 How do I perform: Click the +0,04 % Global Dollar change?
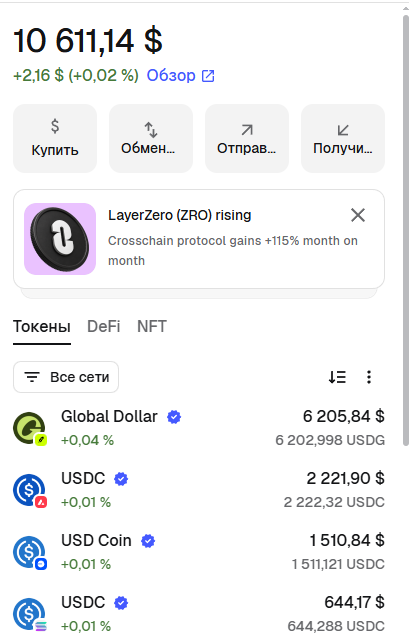[87, 440]
